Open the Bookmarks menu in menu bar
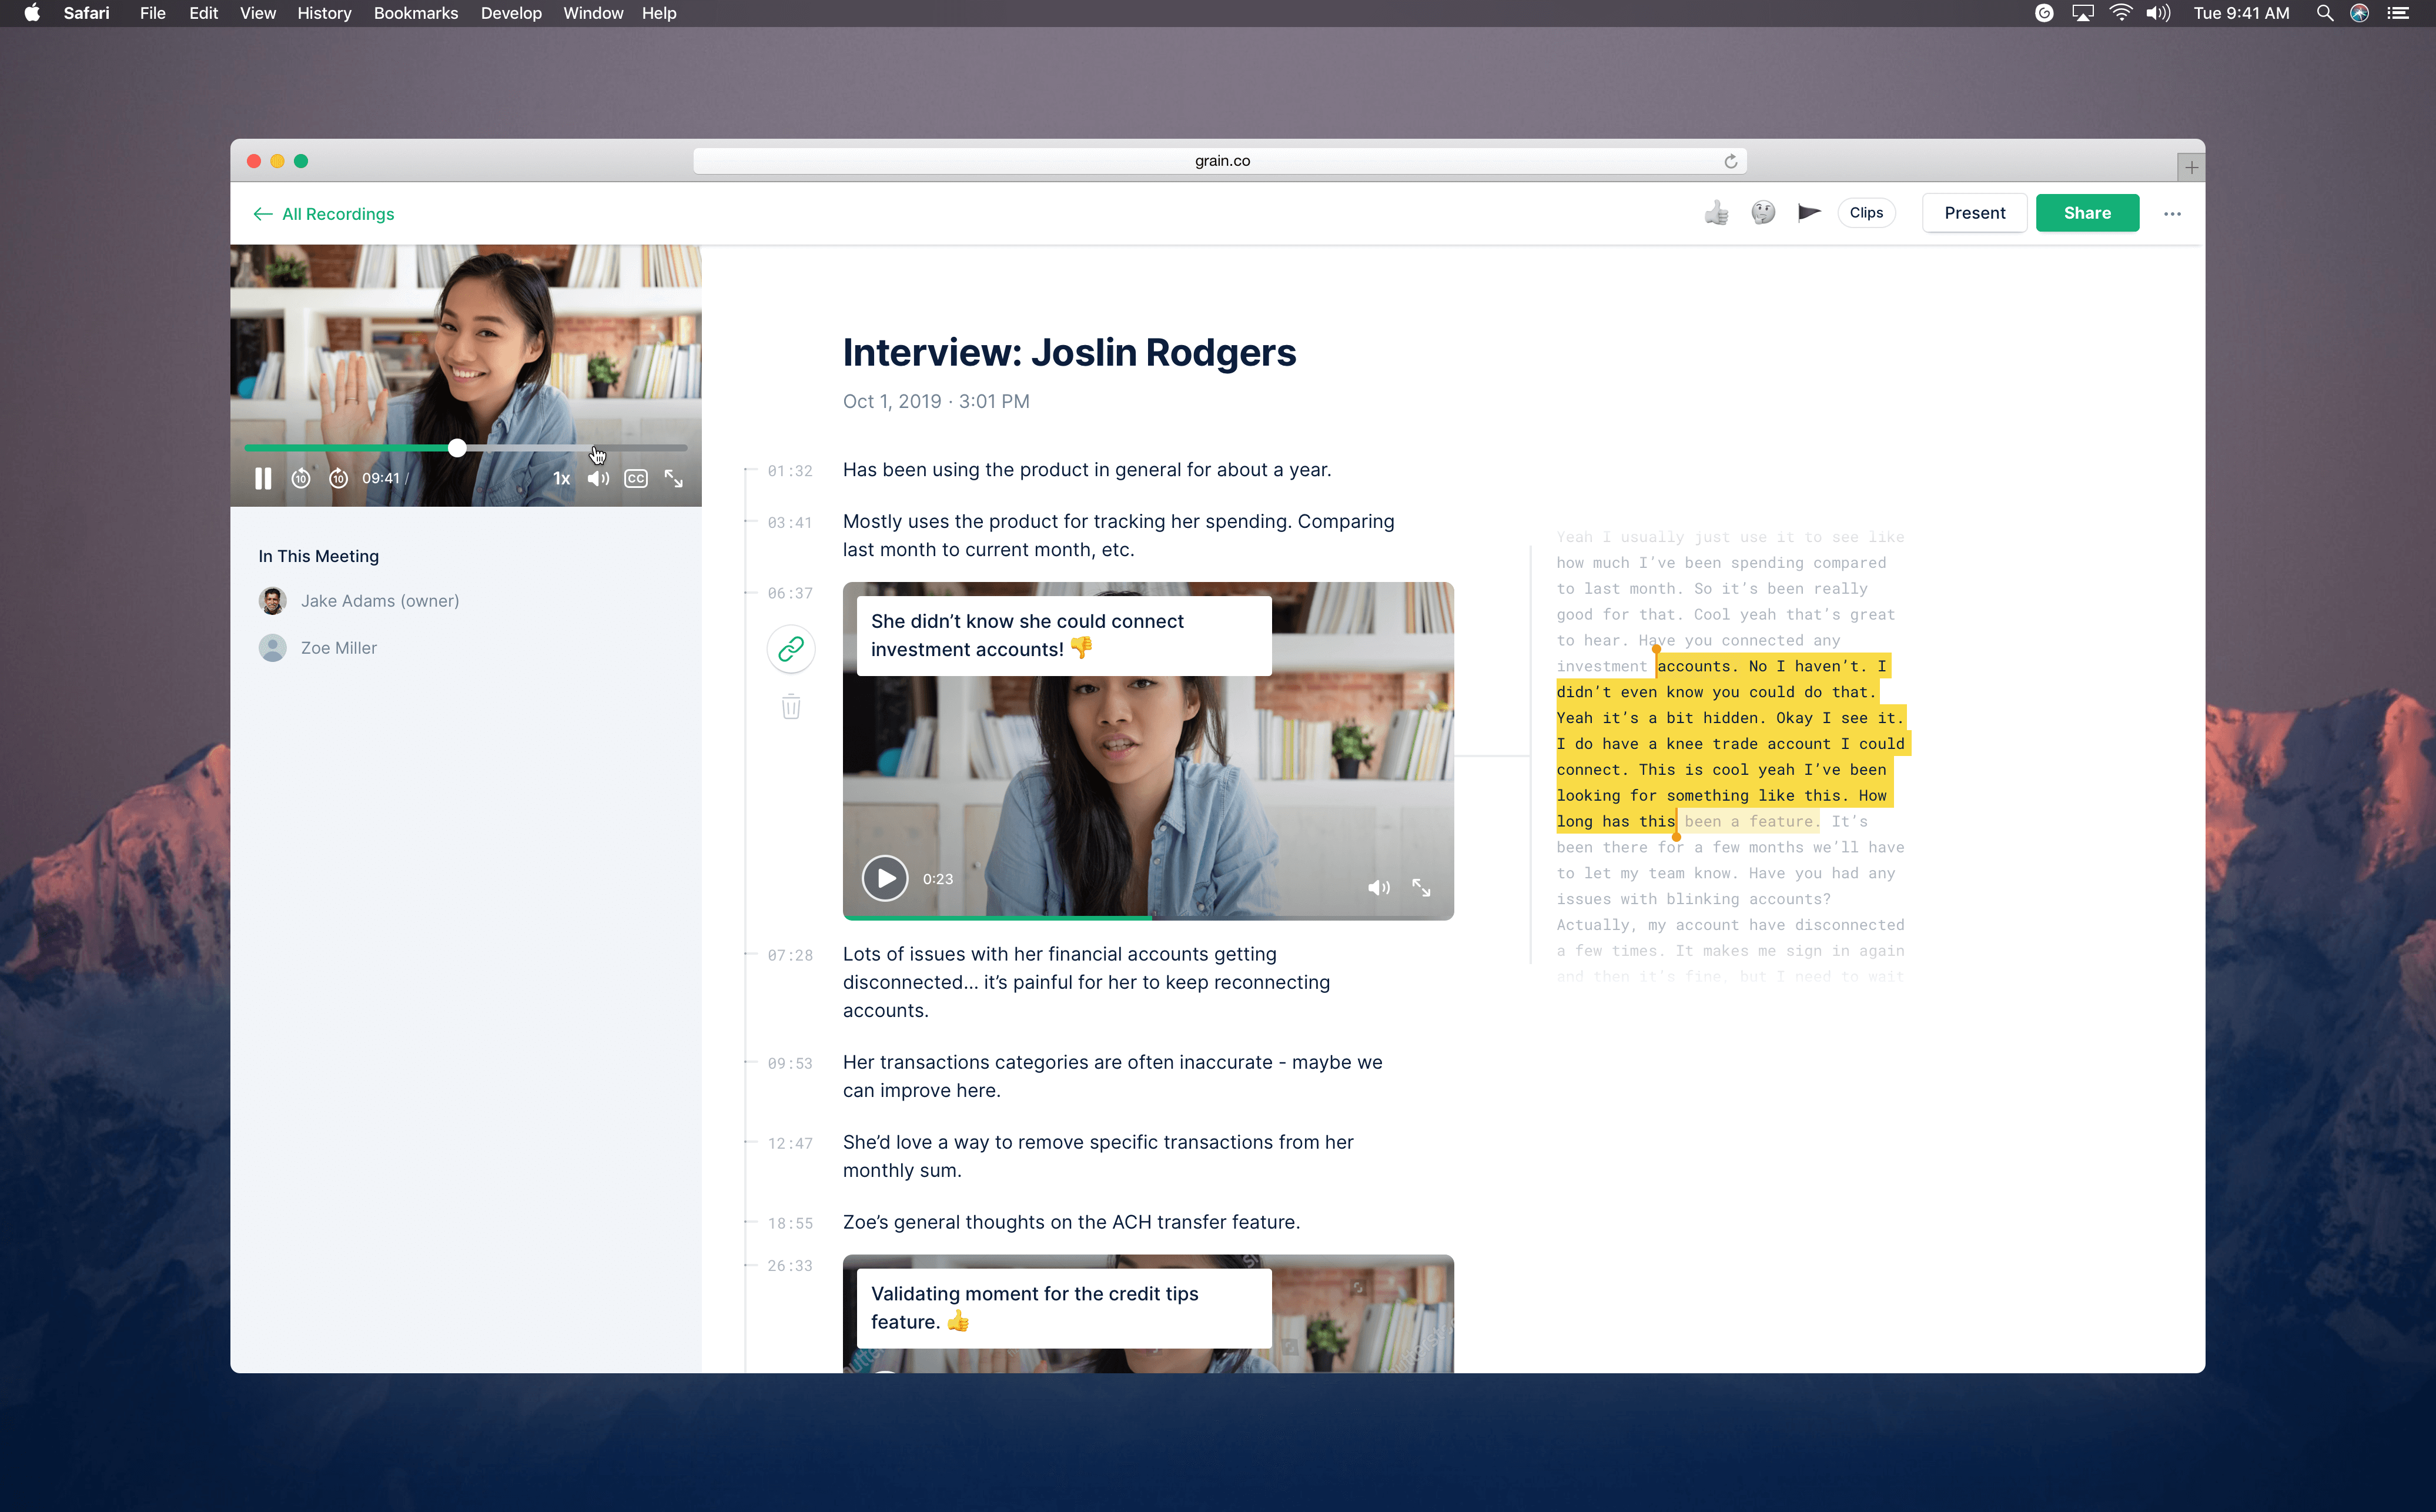Image resolution: width=2436 pixels, height=1512 pixels. click(x=415, y=13)
